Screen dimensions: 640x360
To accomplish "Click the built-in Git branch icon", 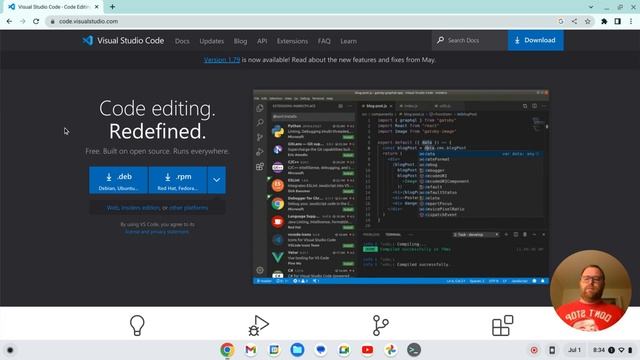I will [x=380, y=325].
